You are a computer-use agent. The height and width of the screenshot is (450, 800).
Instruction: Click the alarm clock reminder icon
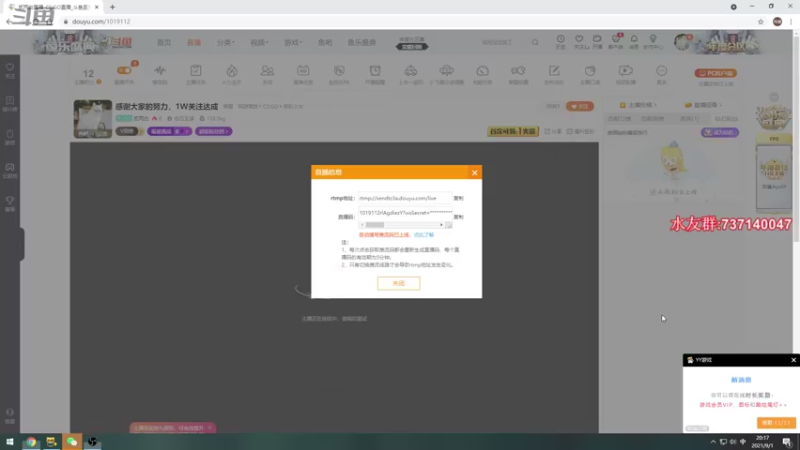[375, 70]
